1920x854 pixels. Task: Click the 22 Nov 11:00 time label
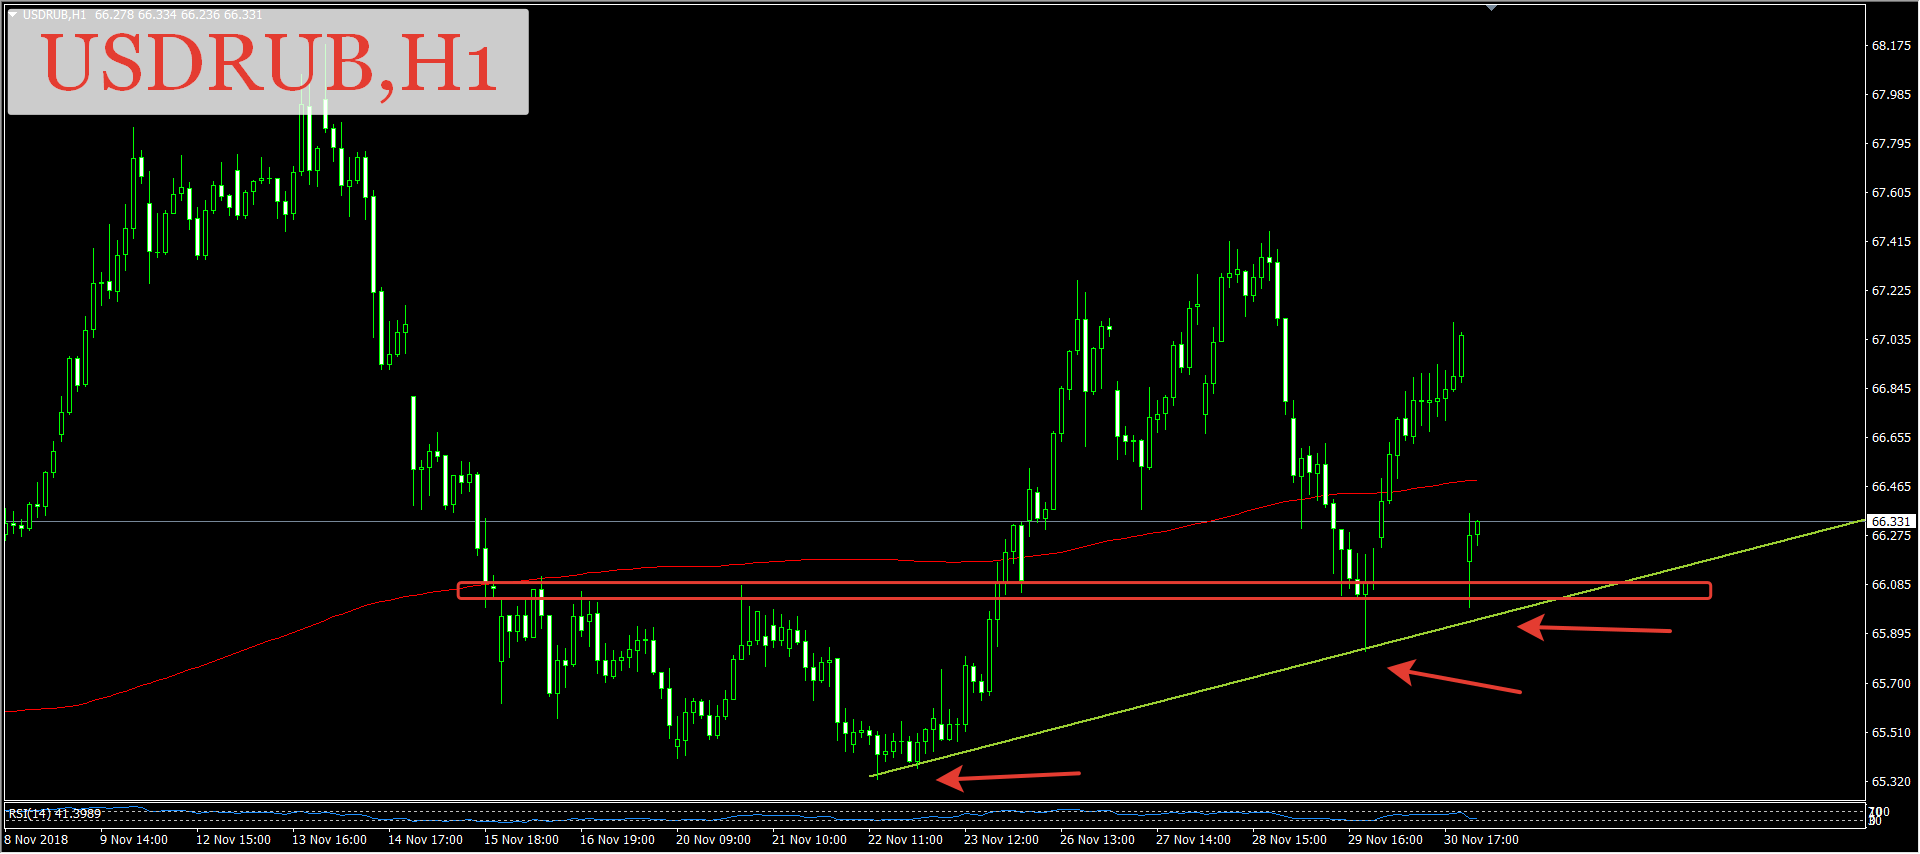coord(905,840)
